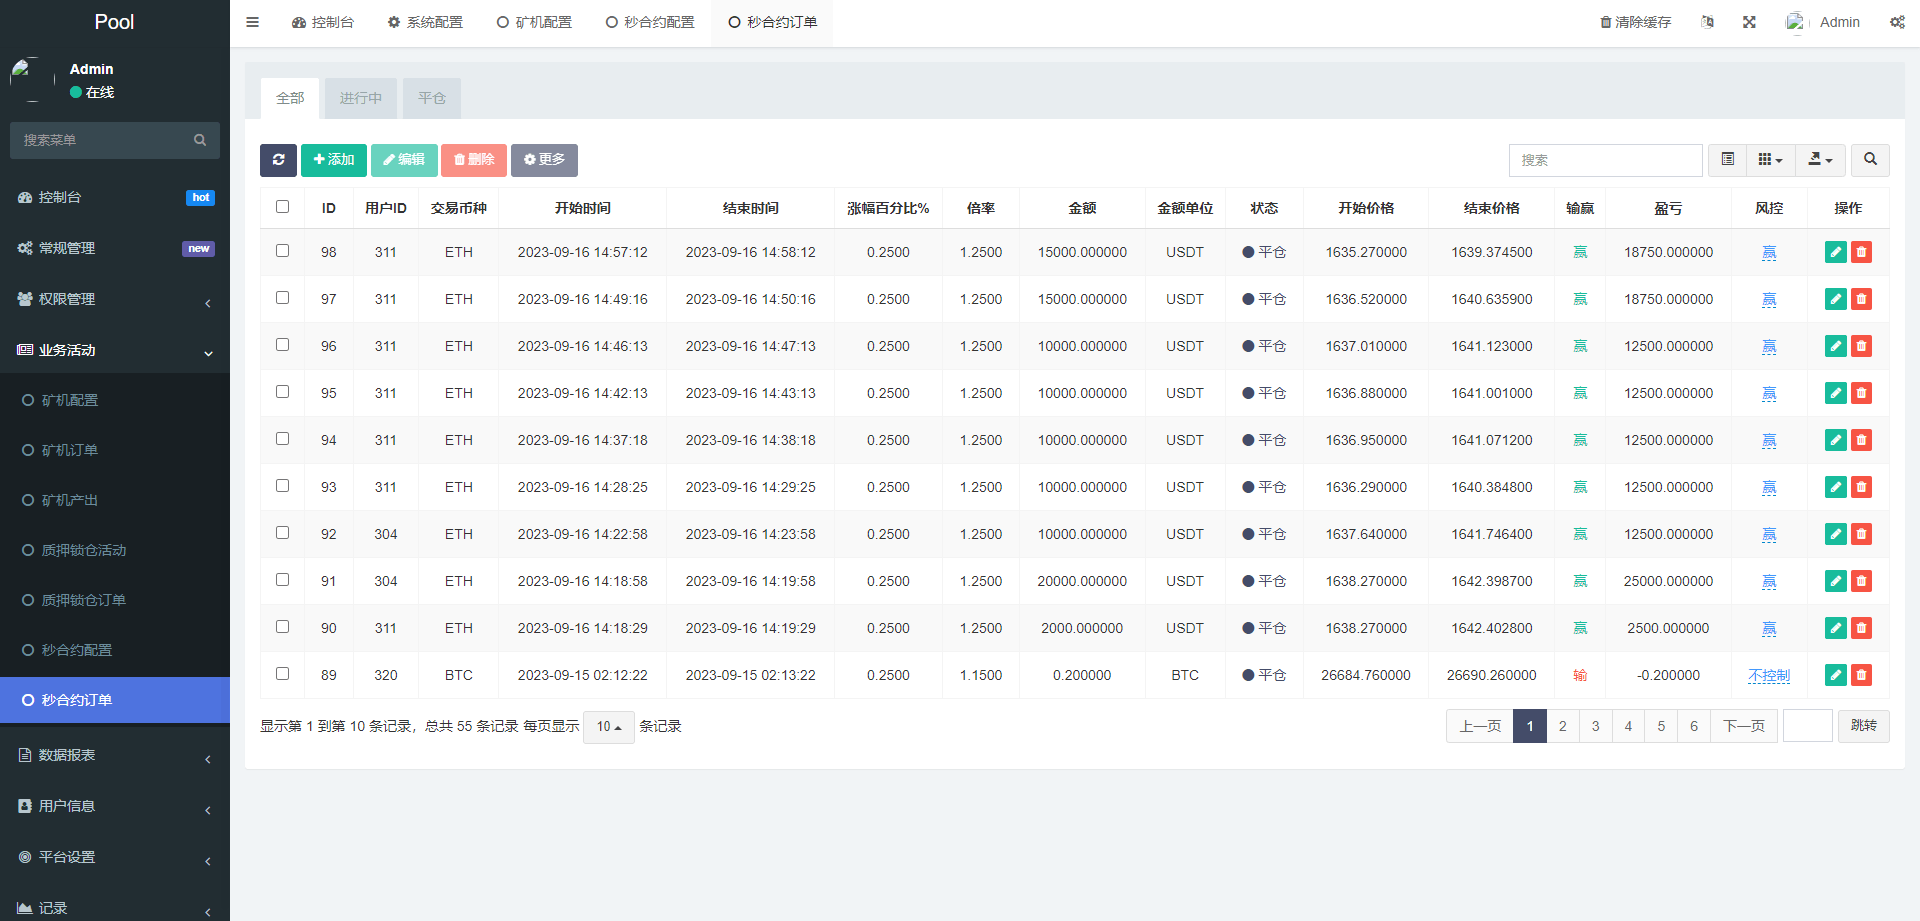
Task: Click the magnifier search icon beside search box
Action: [x=1870, y=160]
